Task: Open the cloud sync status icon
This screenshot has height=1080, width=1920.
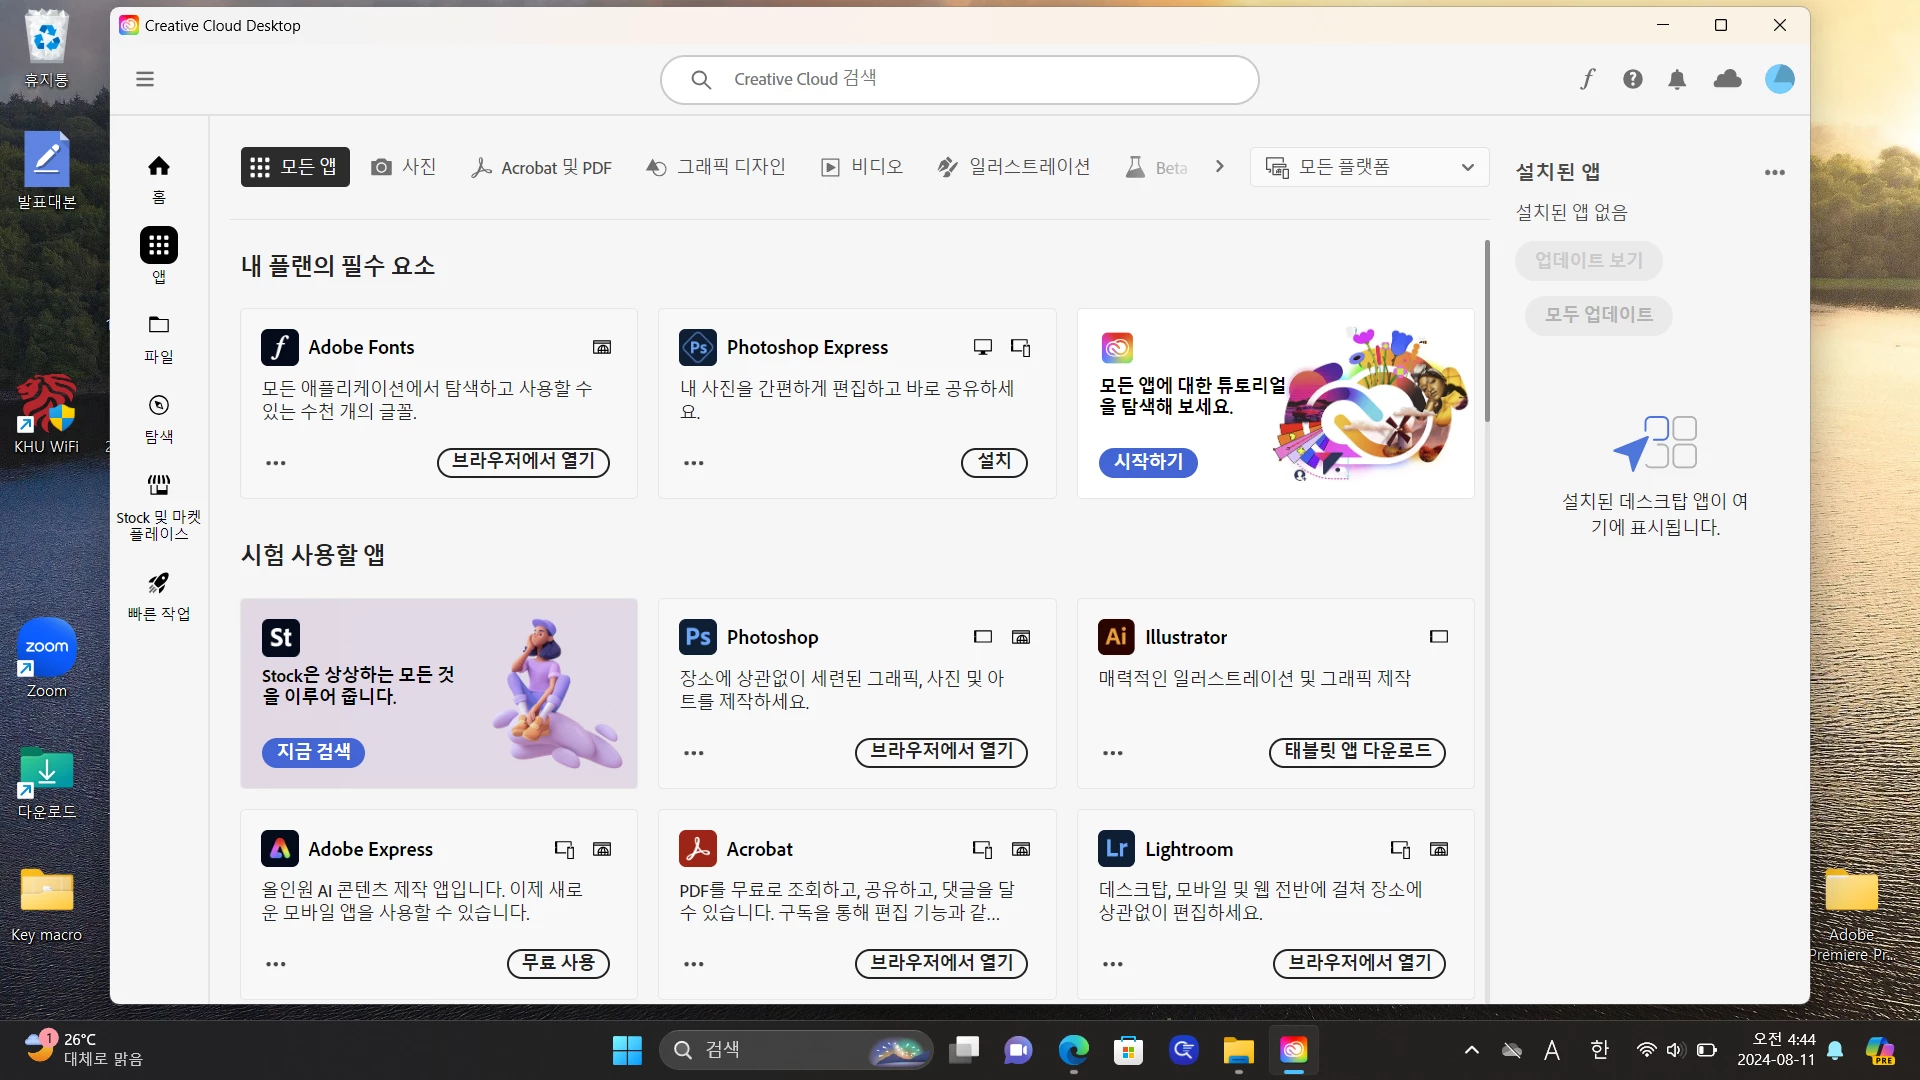Action: click(x=1727, y=79)
